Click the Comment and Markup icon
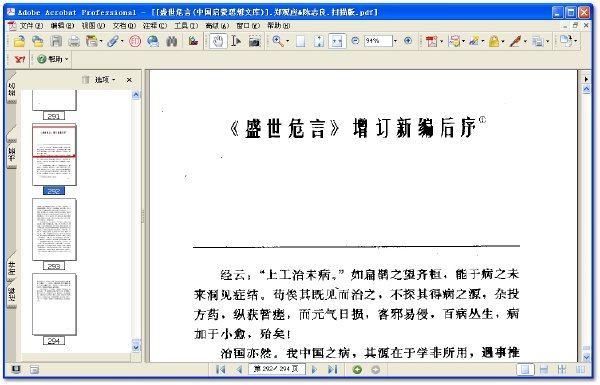Viewport: 600px width, 385px height. coord(454,41)
